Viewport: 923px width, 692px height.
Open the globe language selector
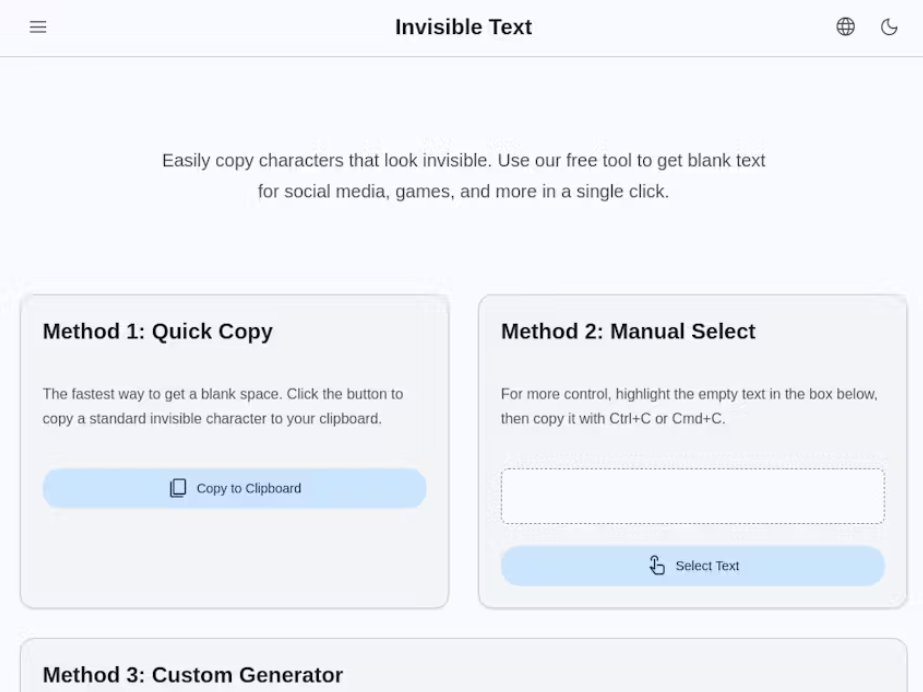pyautogui.click(x=845, y=27)
